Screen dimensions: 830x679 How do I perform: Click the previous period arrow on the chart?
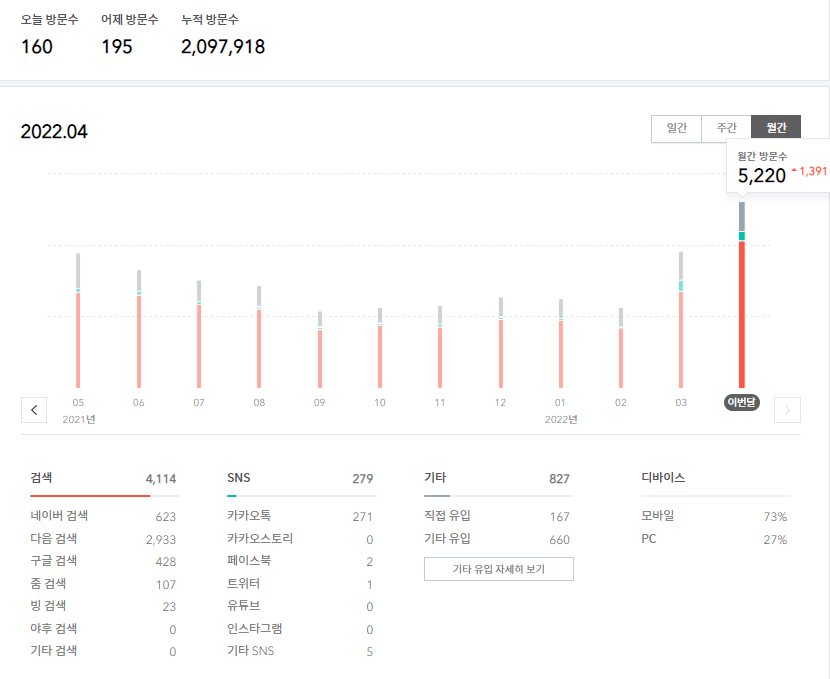pos(34,410)
